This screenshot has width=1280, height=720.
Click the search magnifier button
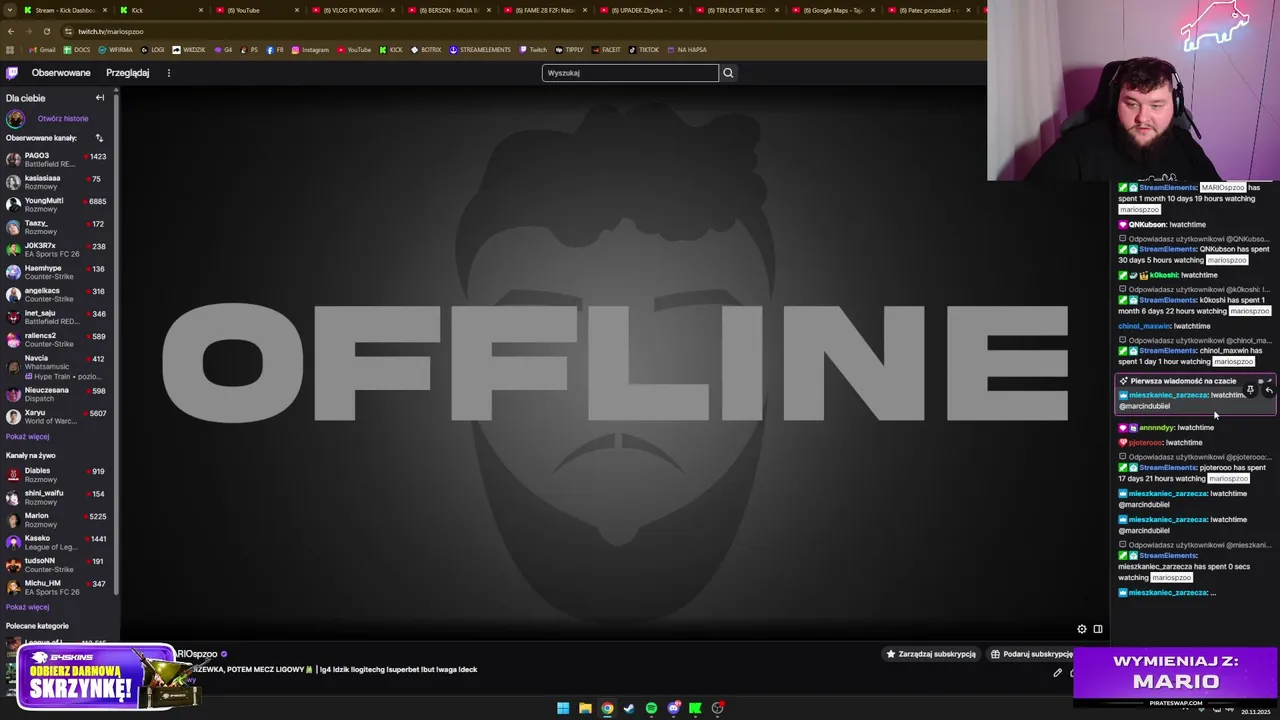[x=728, y=73]
